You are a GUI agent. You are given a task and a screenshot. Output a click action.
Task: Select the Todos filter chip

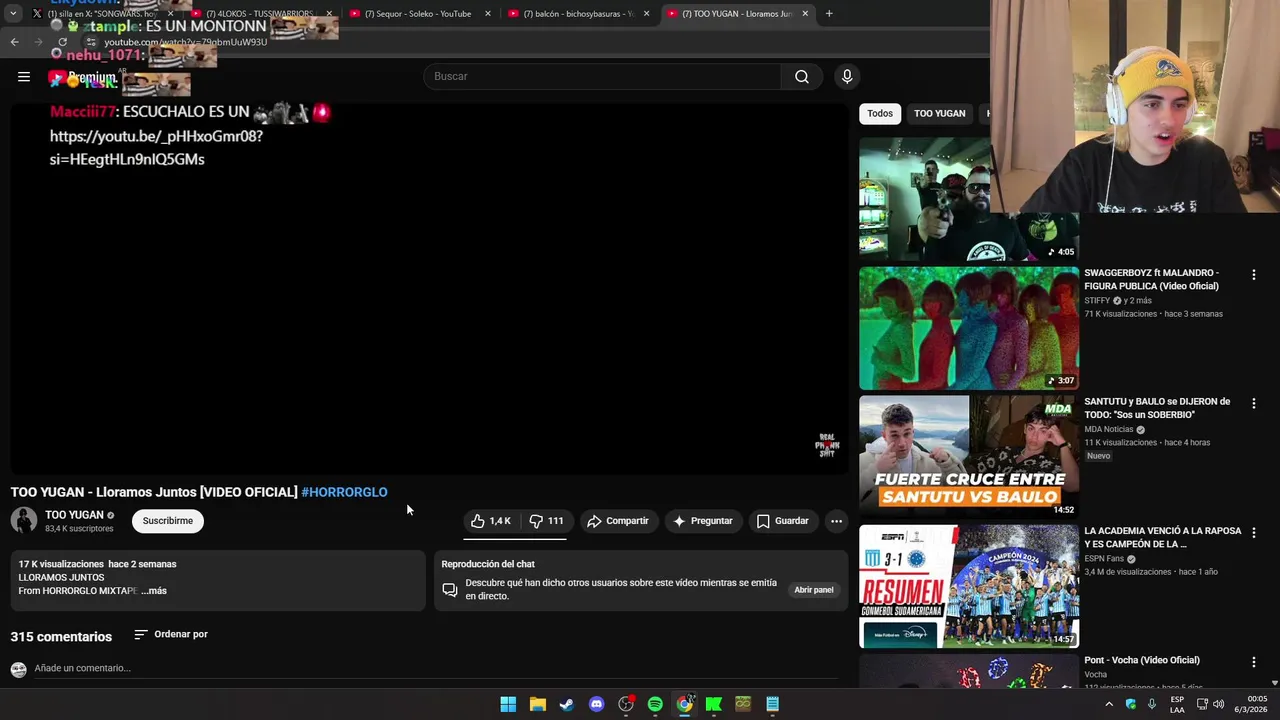pos(880,113)
